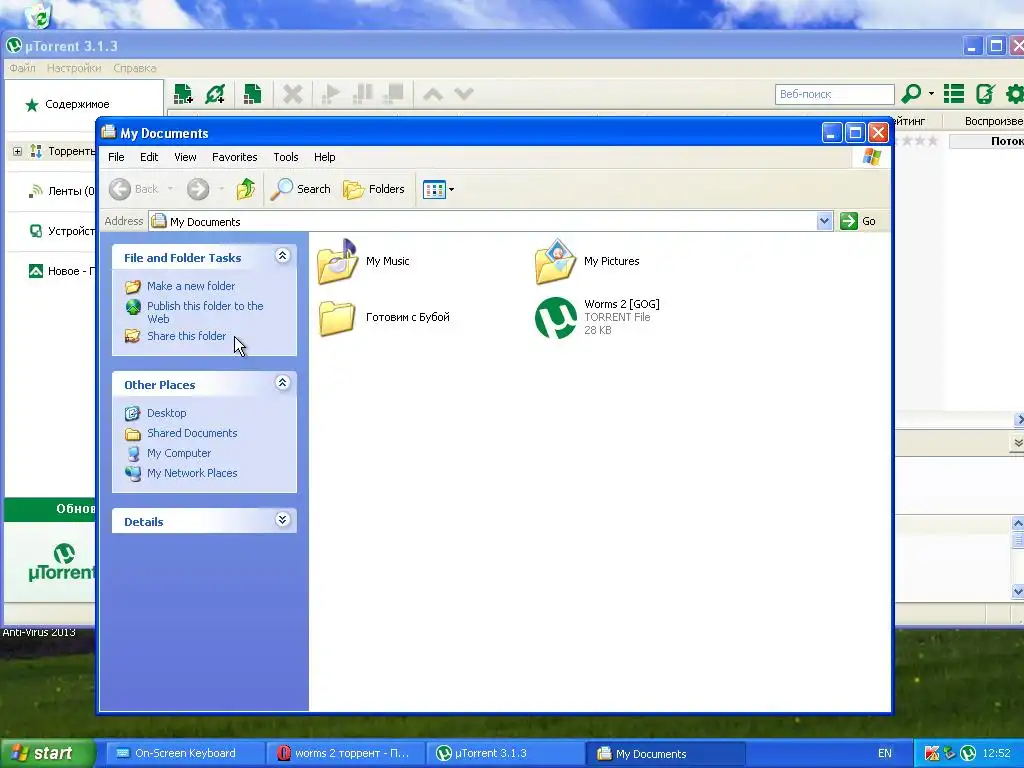Screen dimensions: 1024x768
Task: Click the Forward arrow in My Documents
Action: click(198, 189)
